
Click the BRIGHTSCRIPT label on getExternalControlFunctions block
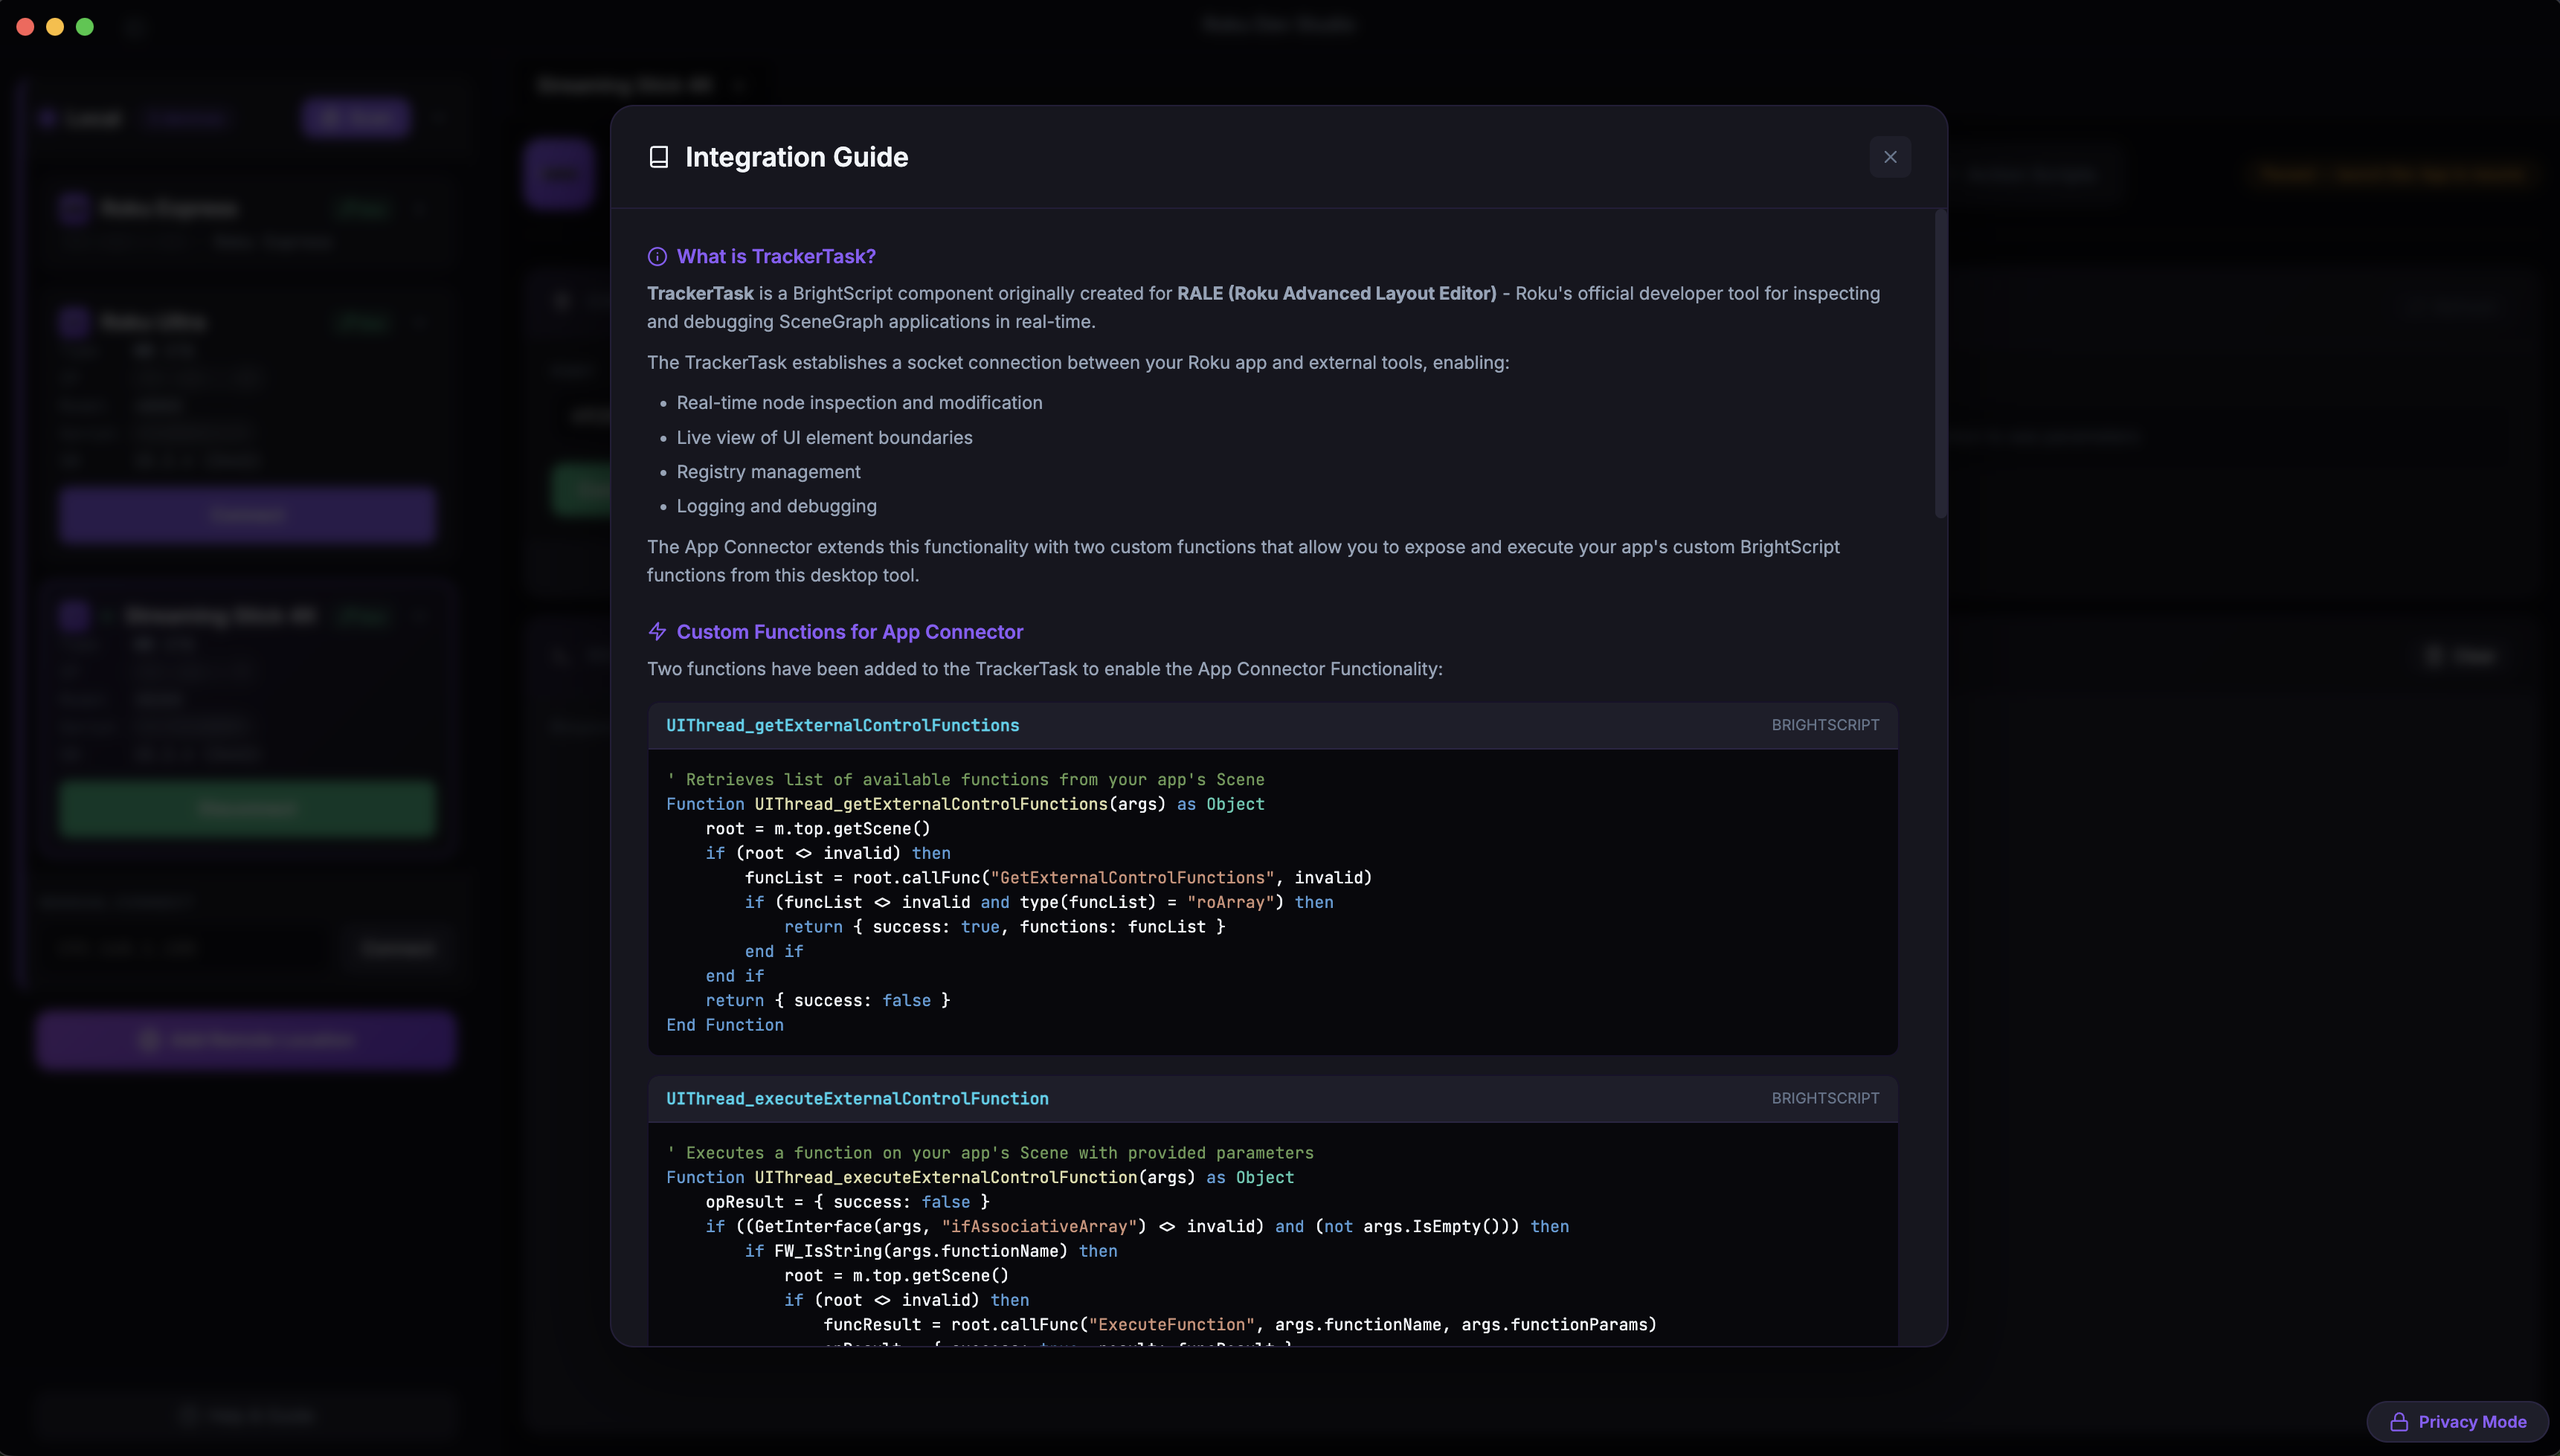point(1825,725)
